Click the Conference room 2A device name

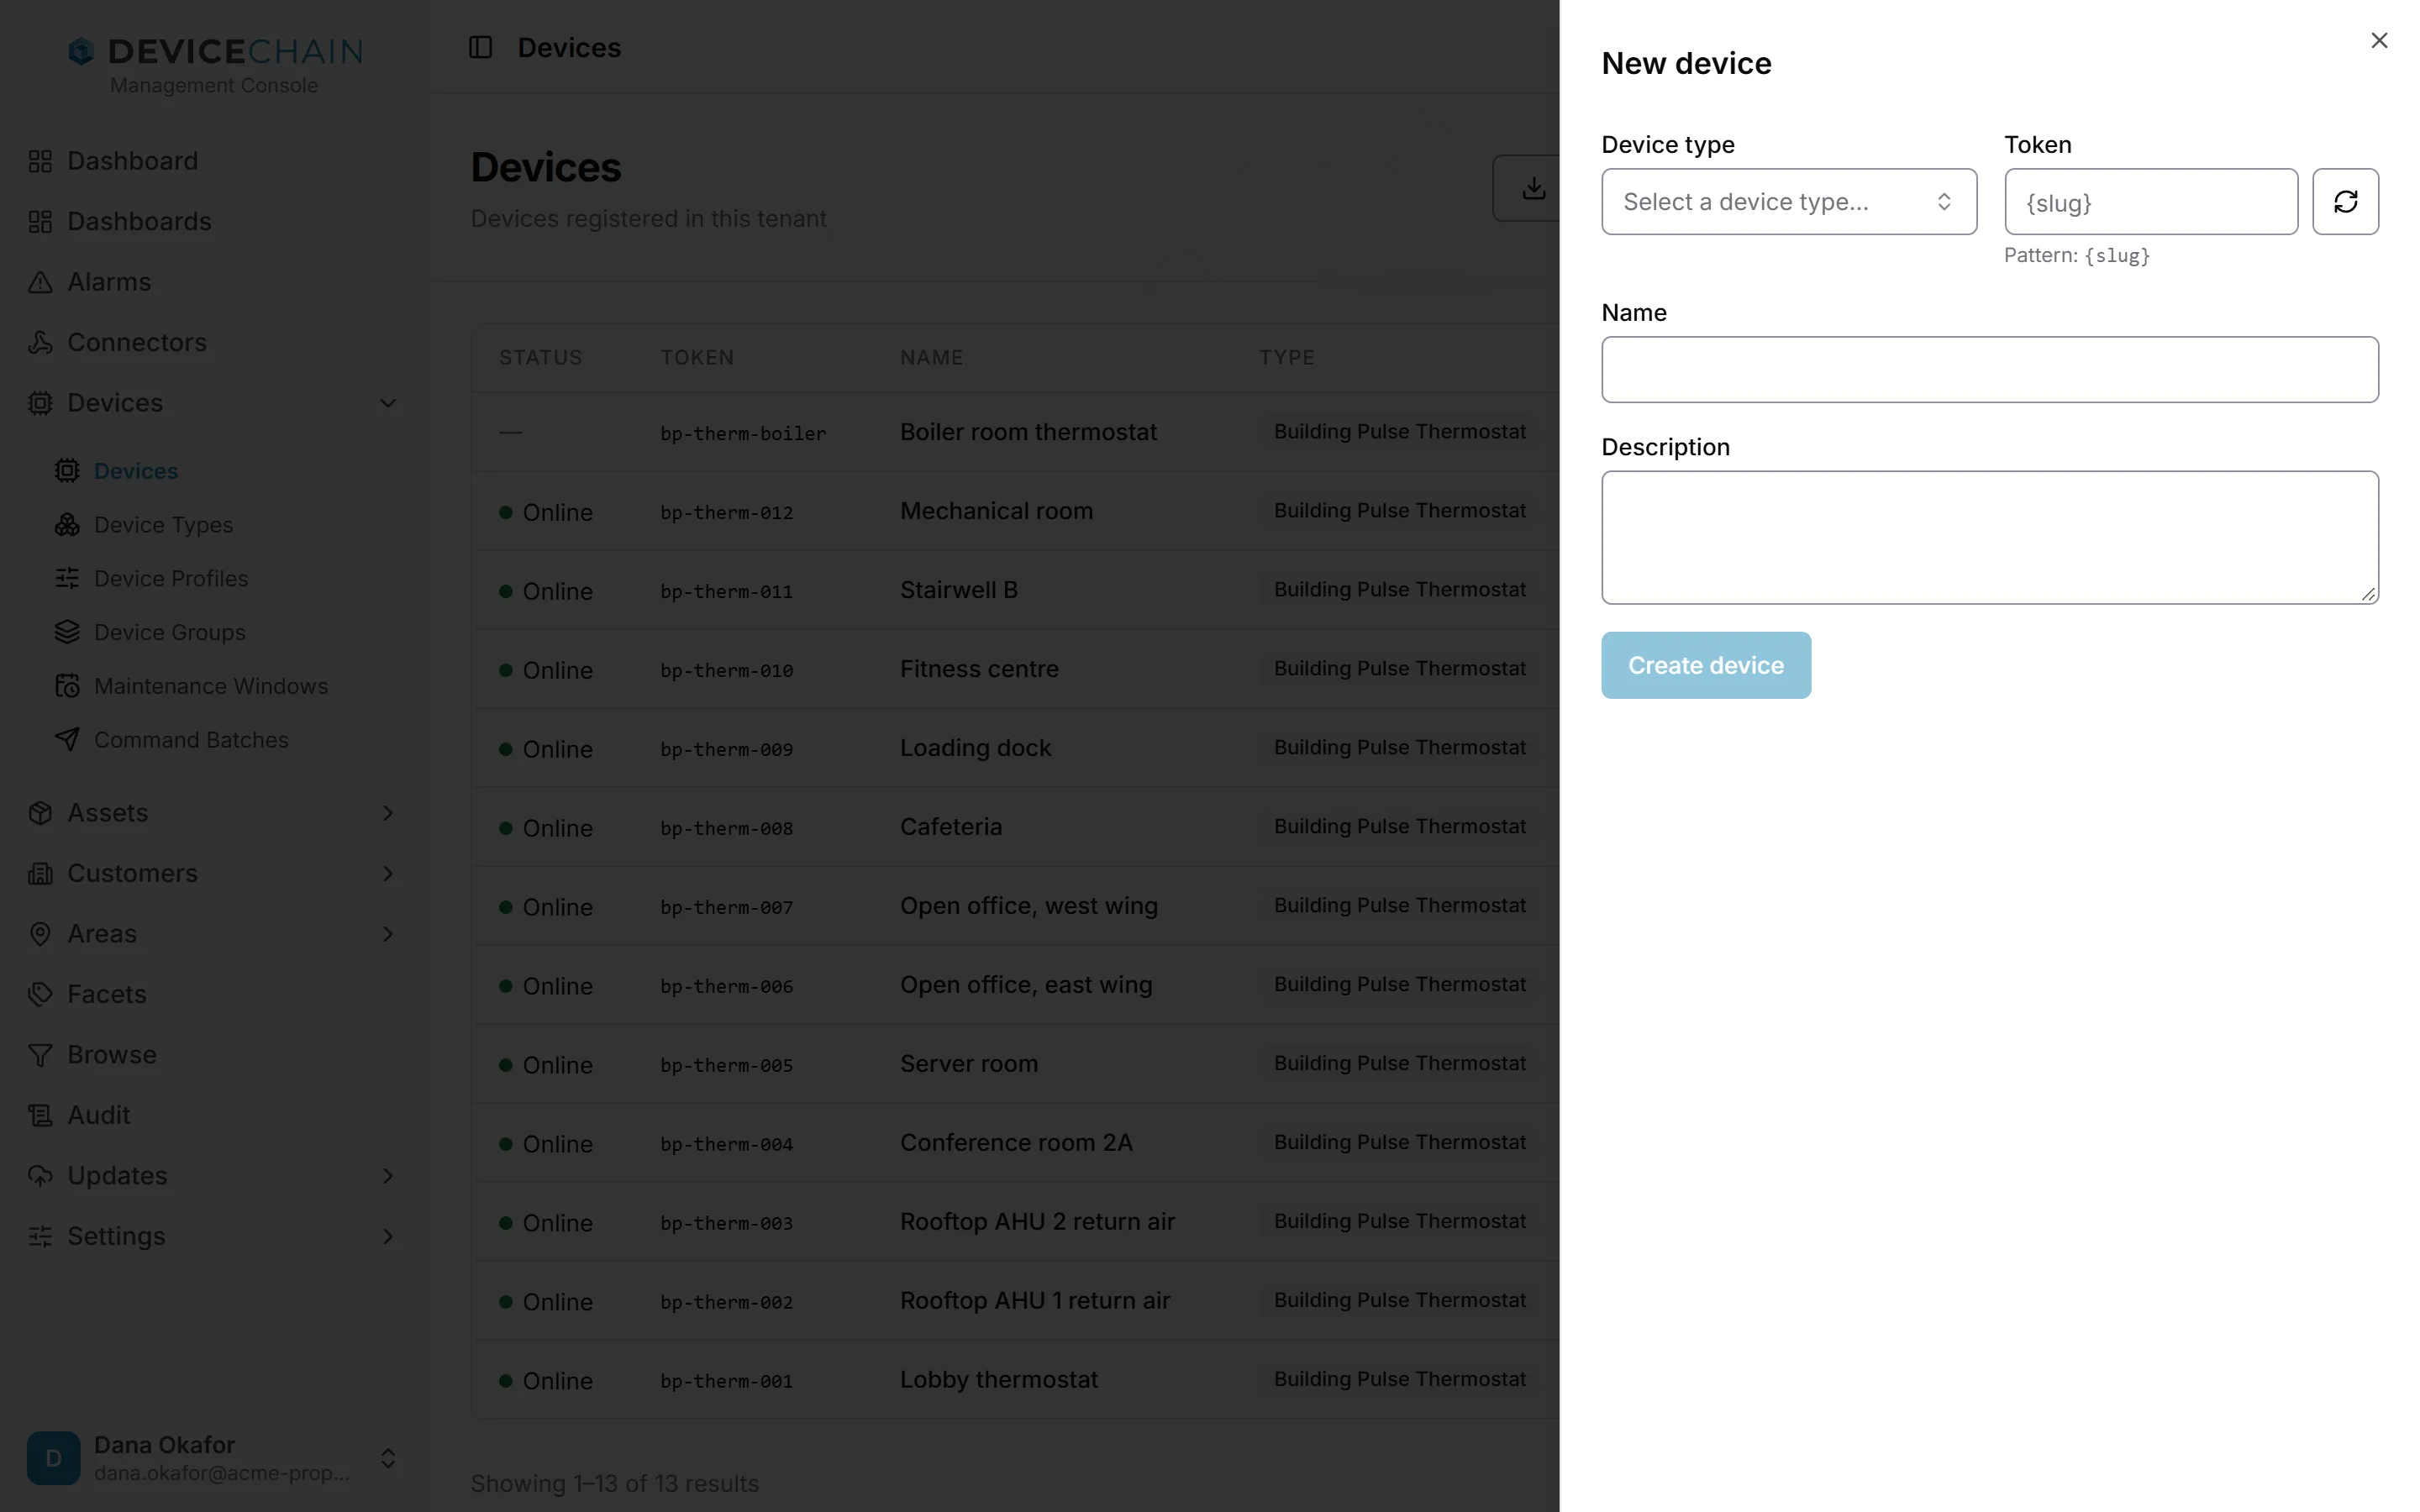click(1016, 1143)
